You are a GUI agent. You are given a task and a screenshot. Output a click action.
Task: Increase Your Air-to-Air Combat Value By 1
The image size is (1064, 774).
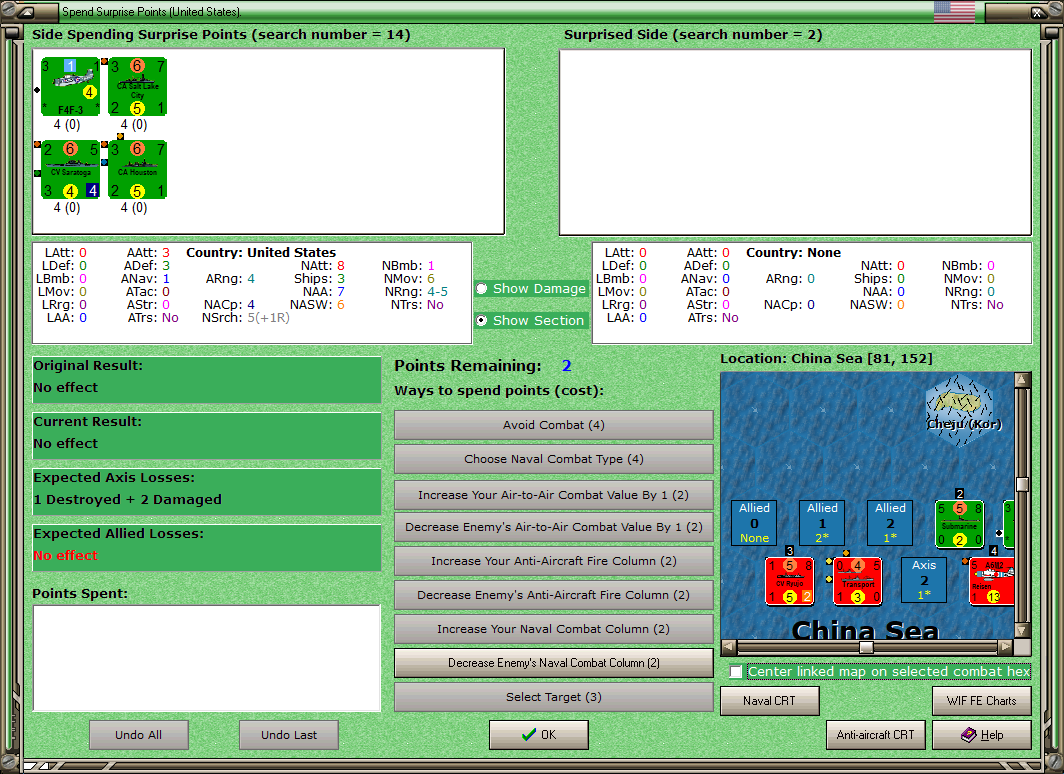pyautogui.click(x=554, y=495)
